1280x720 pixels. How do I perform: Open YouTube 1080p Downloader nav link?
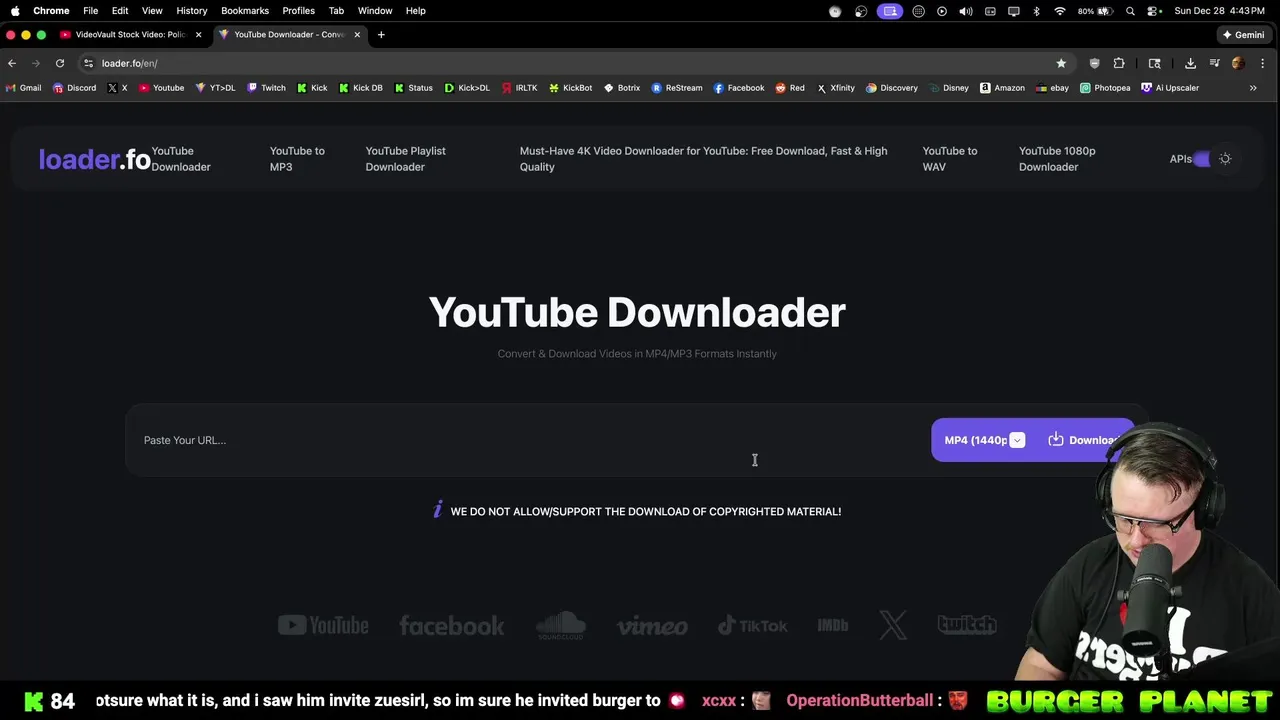[1057, 159]
